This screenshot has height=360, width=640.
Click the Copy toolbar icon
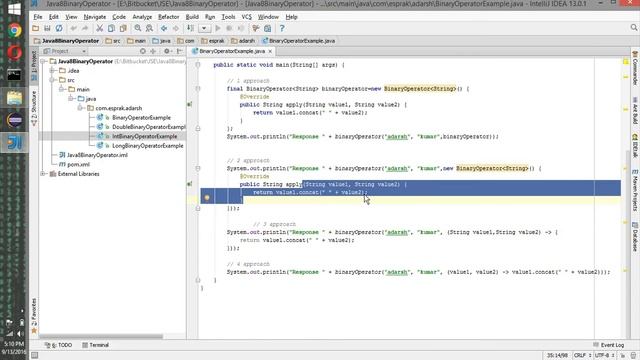[111, 29]
